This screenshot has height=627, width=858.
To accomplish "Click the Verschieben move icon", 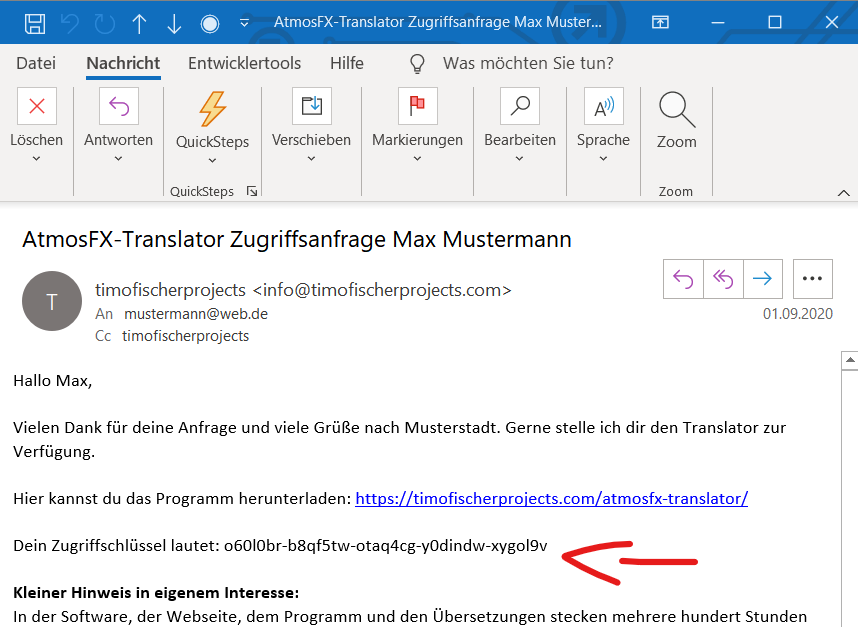I will pos(311,106).
